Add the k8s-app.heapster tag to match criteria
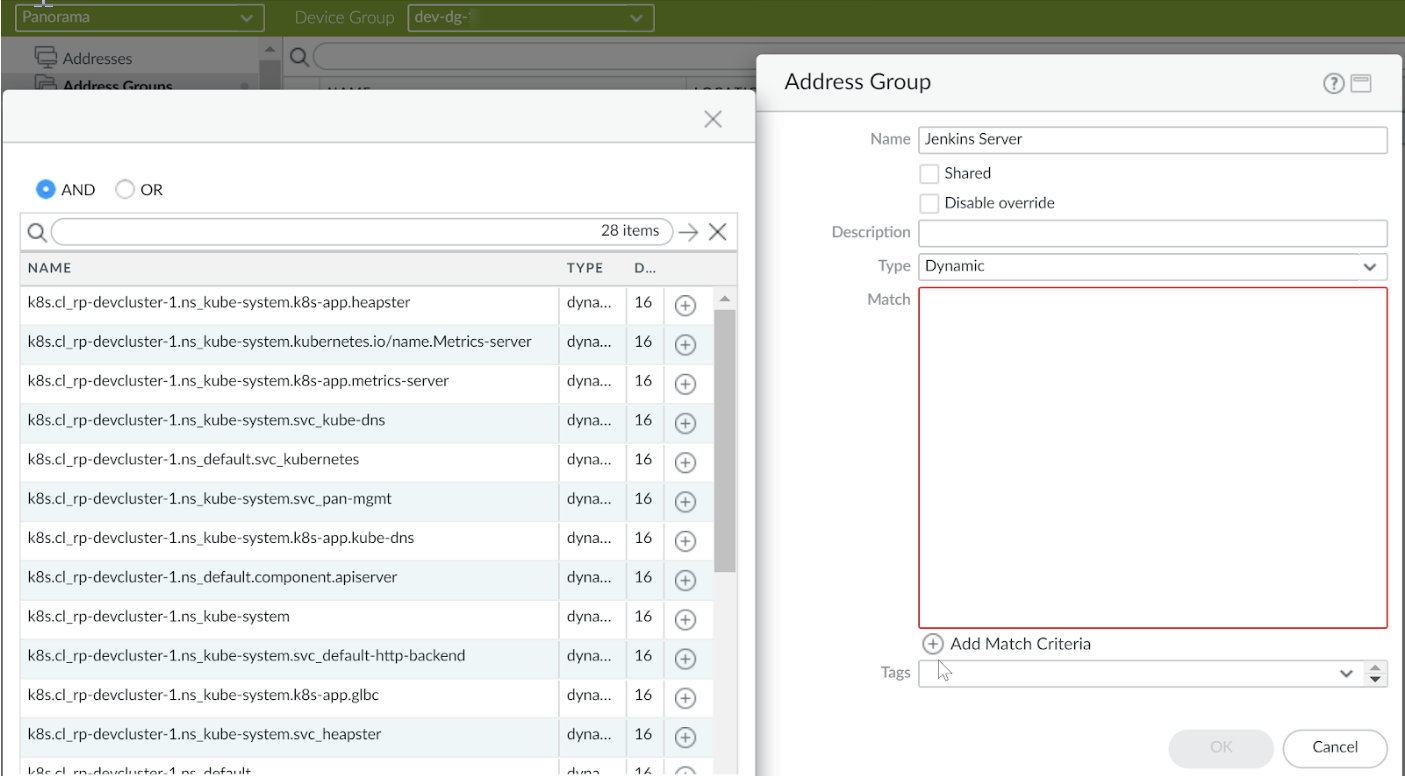This screenshot has height=776, width=1405. pyautogui.click(x=685, y=306)
